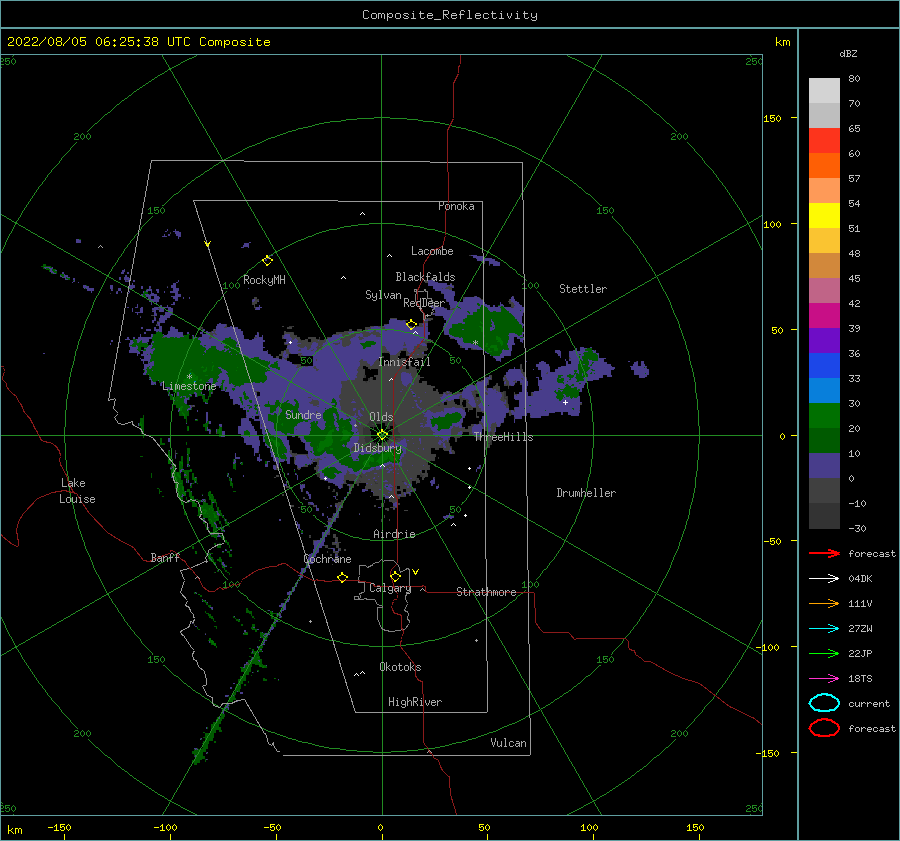Select the green 30 dBZ color swatch
The width and height of the screenshot is (900, 841).
pyautogui.click(x=824, y=415)
